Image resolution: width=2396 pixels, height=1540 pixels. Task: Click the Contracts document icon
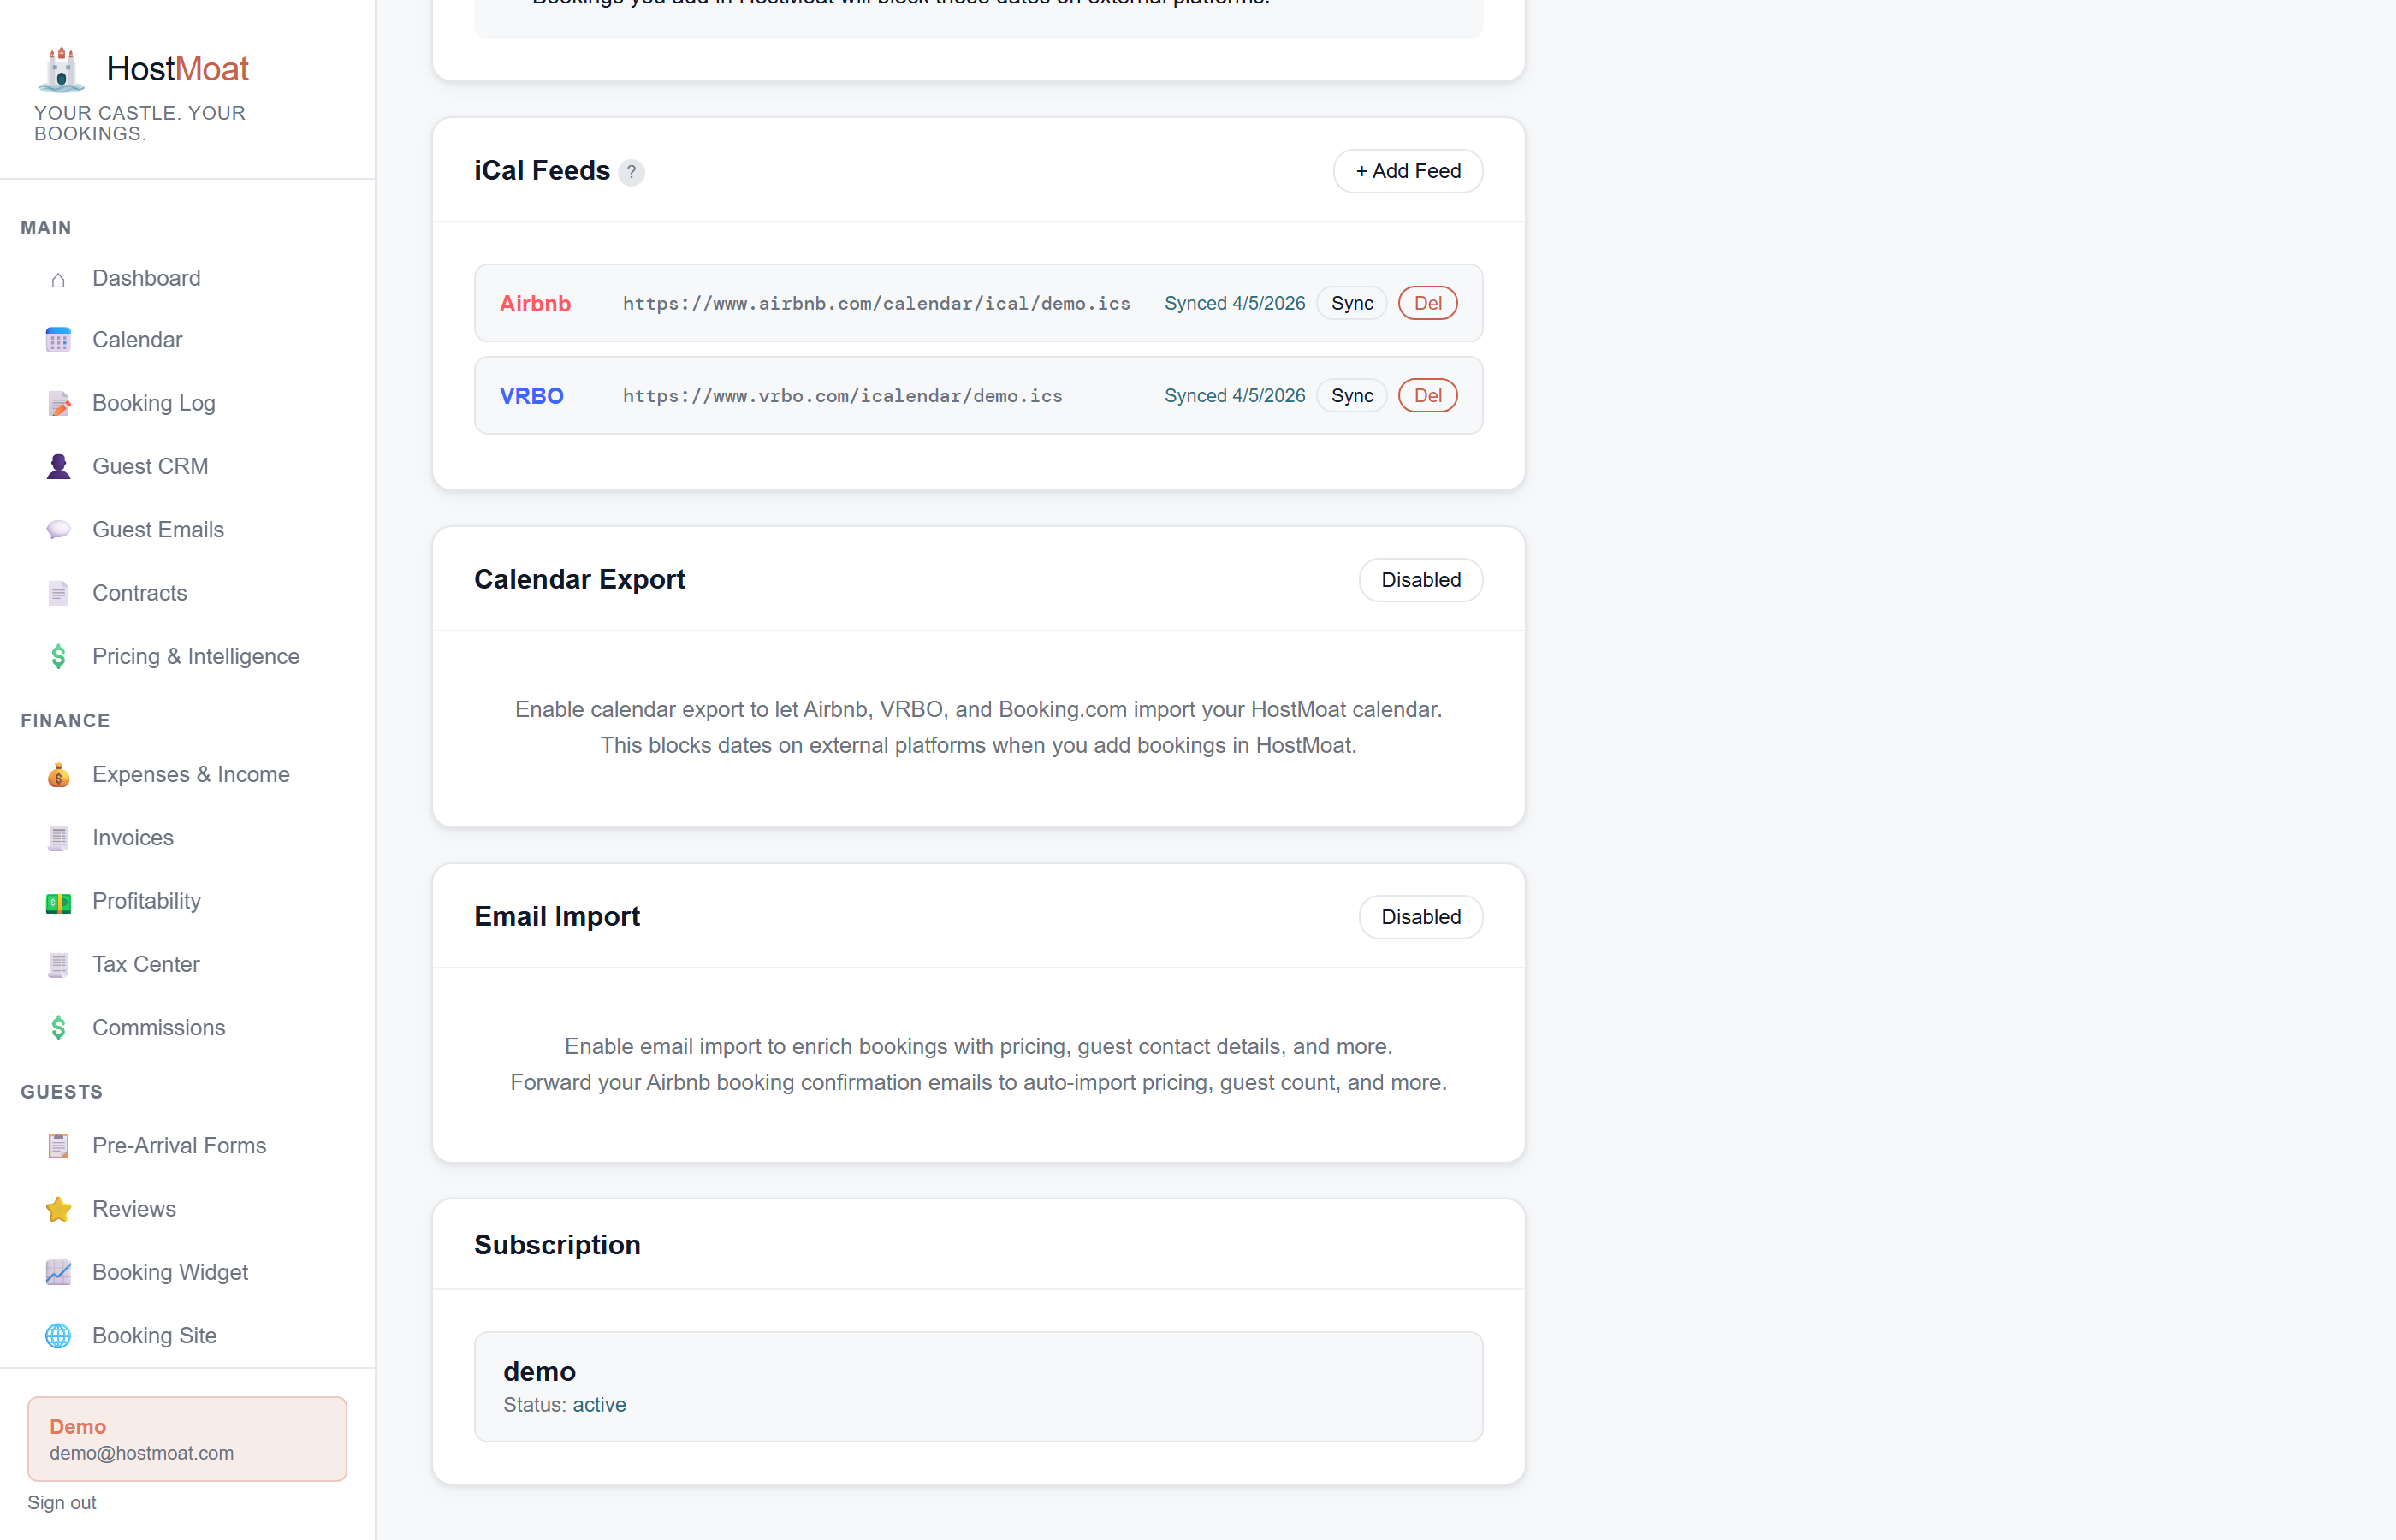pos(58,593)
